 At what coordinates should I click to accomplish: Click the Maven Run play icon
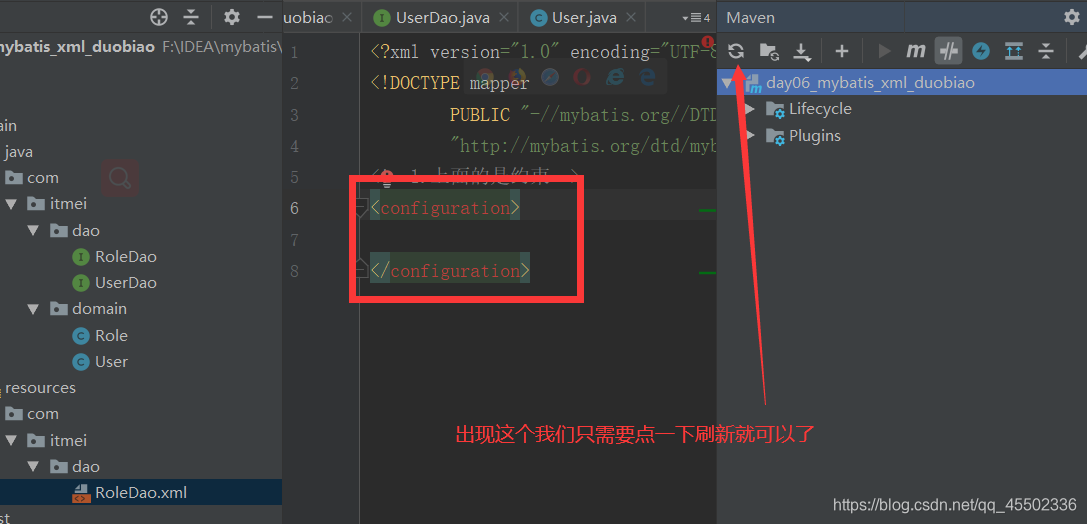coord(884,51)
